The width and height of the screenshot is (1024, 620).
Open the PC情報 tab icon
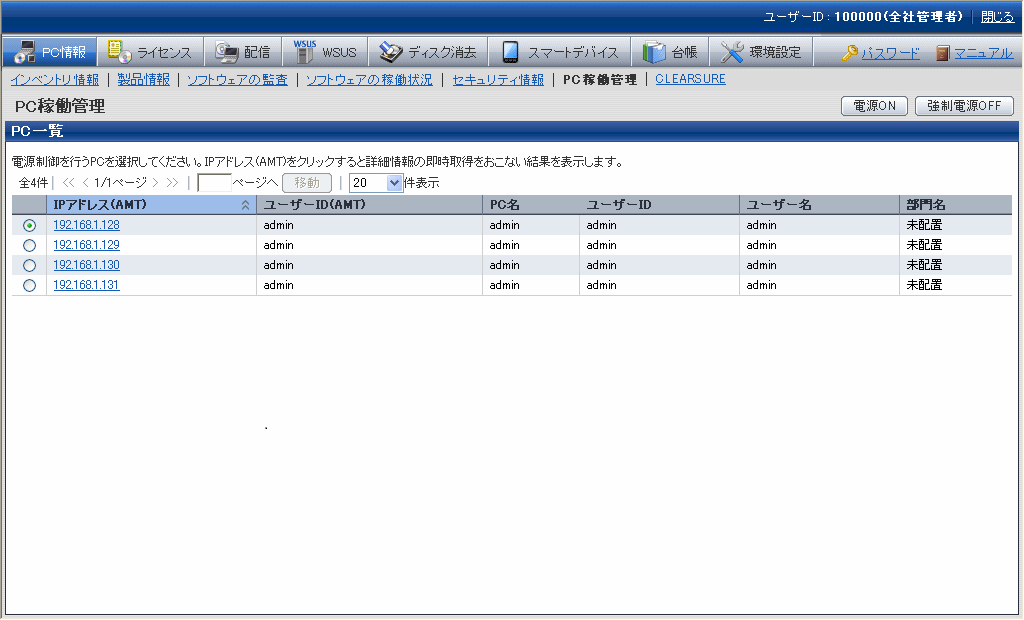pos(25,52)
